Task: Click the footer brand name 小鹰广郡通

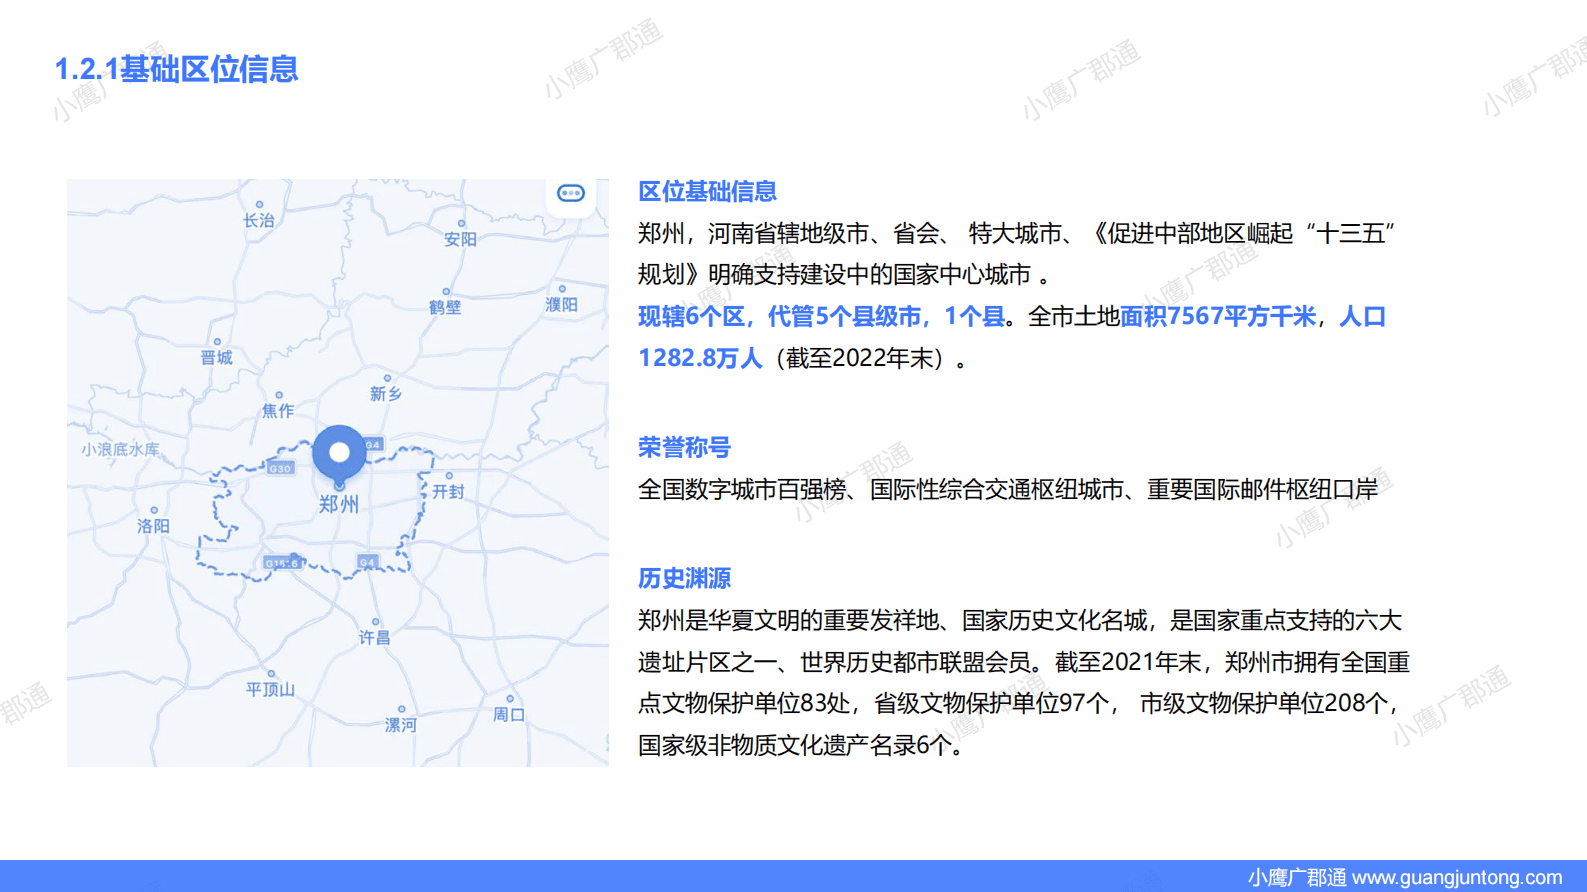Action: pos(1297,877)
